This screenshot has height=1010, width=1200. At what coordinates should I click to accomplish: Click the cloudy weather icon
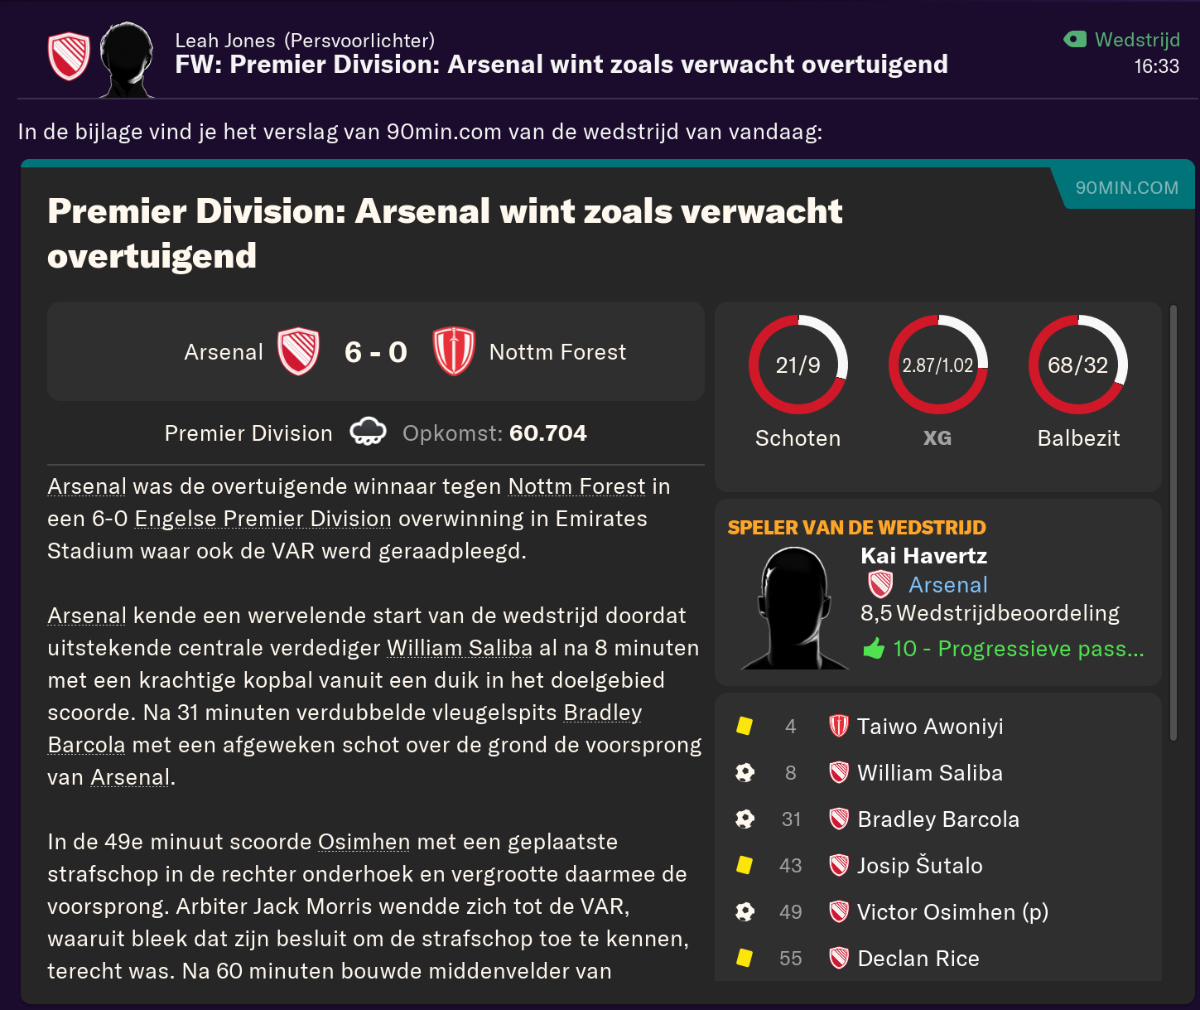click(368, 433)
